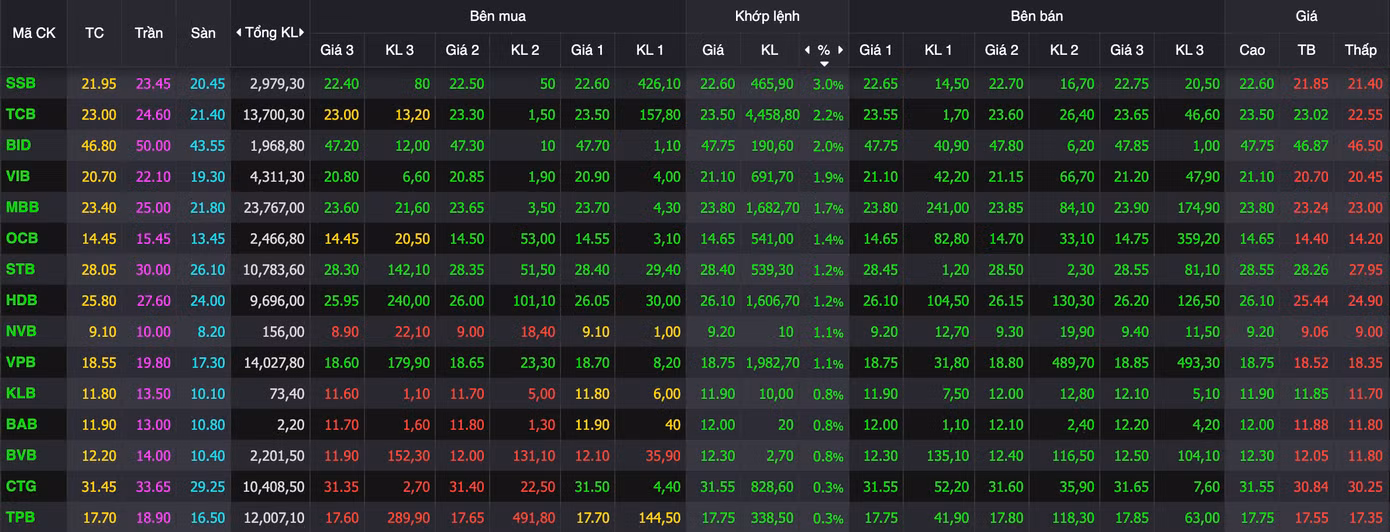Screen dimensions: 1390x532
Task: Sort by the Sàn floor header
Action: click(x=203, y=33)
